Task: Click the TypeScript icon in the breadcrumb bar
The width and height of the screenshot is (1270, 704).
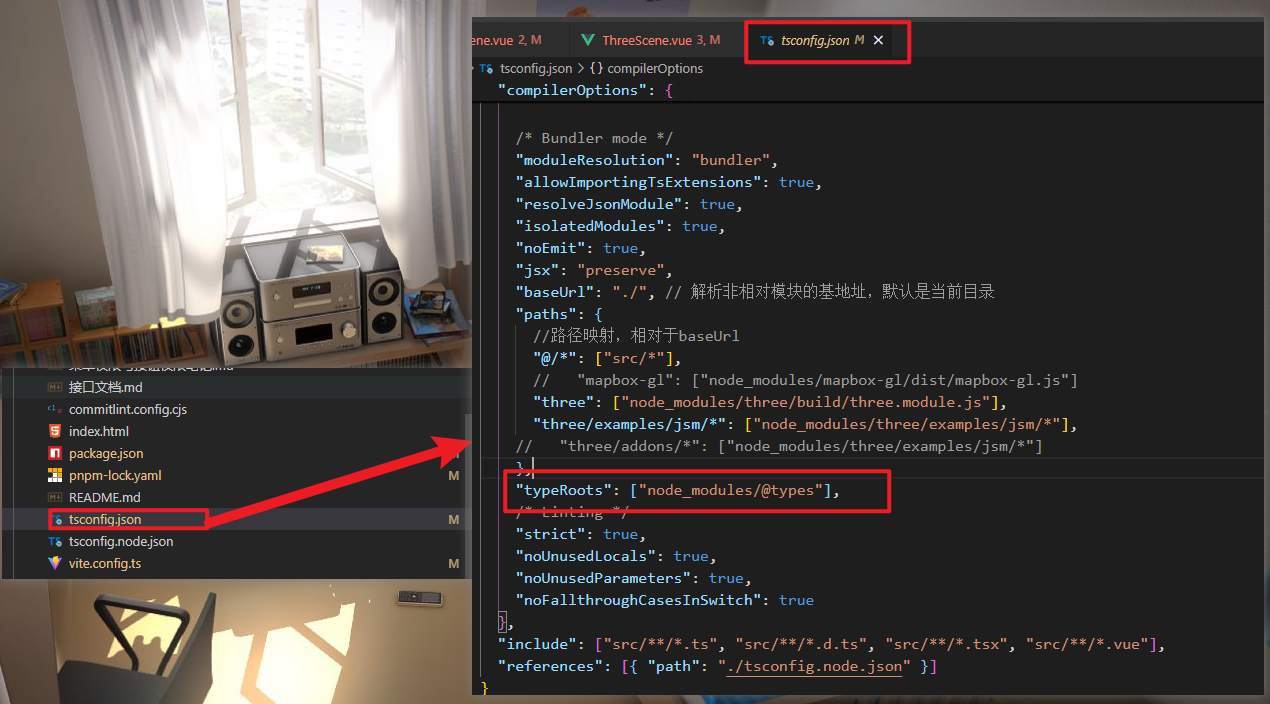Action: [486, 69]
